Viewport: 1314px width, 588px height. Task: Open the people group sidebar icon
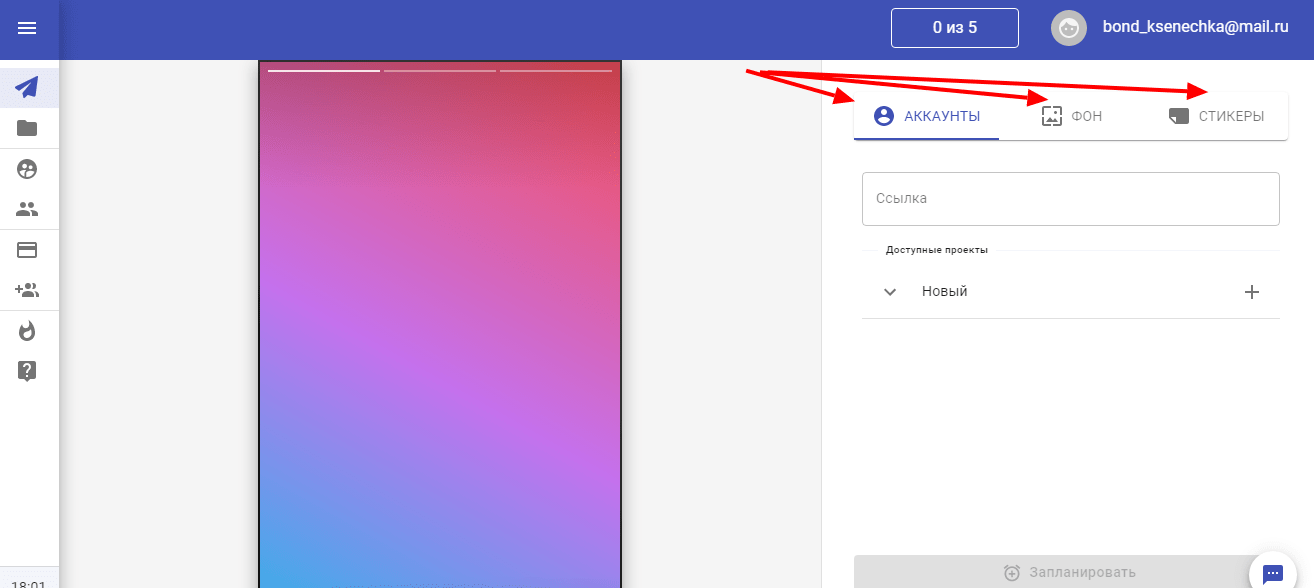click(28, 209)
